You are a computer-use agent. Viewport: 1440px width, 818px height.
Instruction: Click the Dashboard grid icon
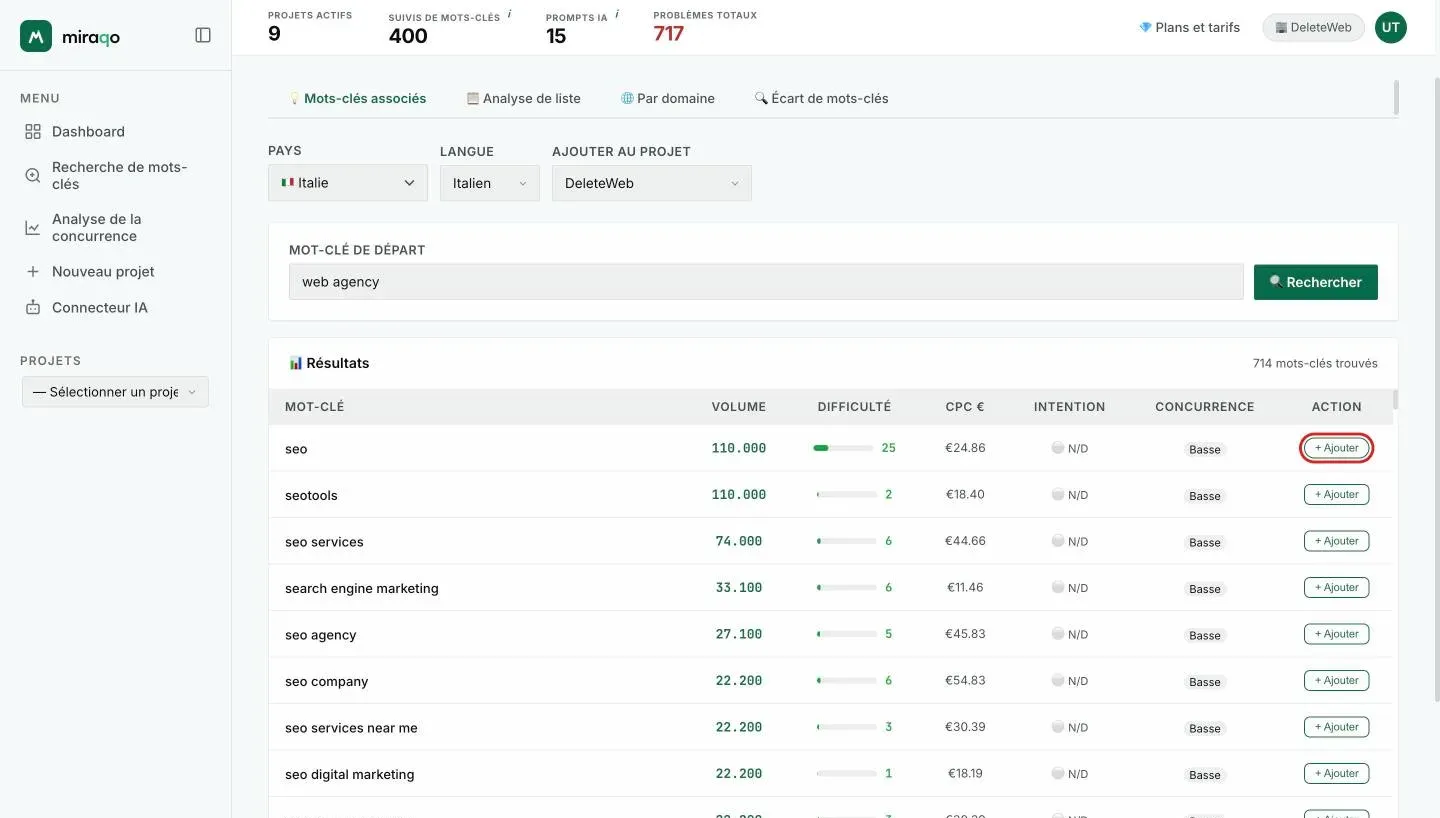33,132
